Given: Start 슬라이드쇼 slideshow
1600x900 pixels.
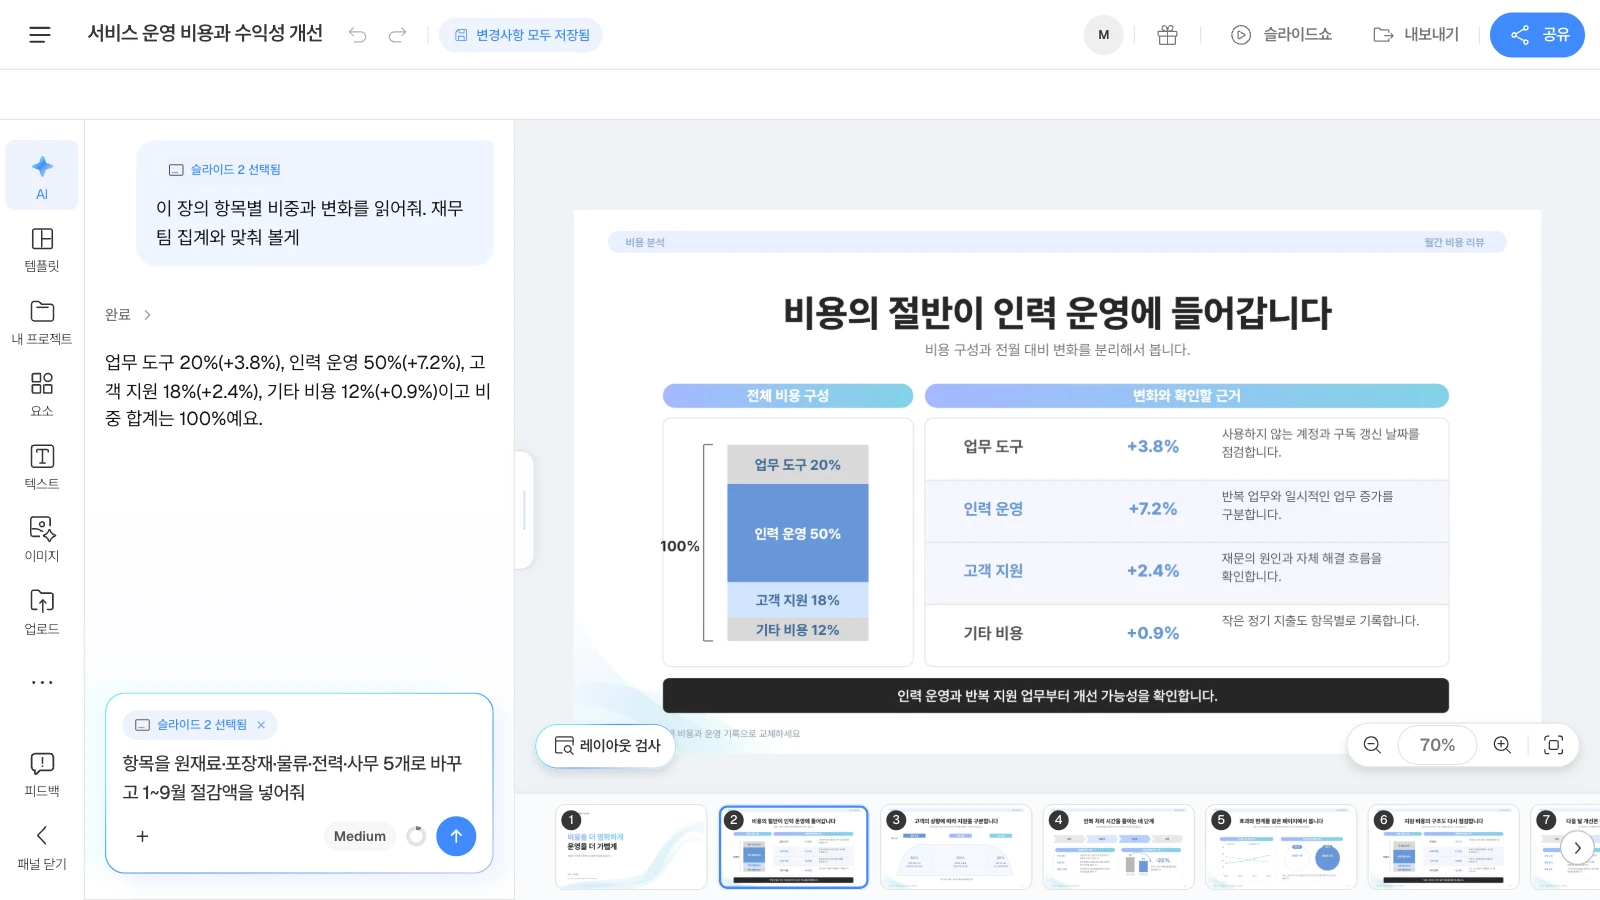Looking at the screenshot, I should 1281,35.
